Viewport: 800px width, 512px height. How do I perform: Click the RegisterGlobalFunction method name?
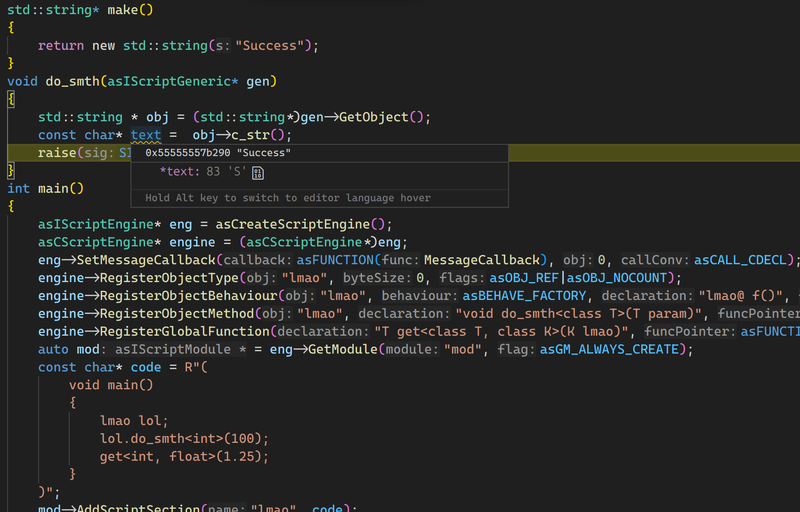point(185,331)
